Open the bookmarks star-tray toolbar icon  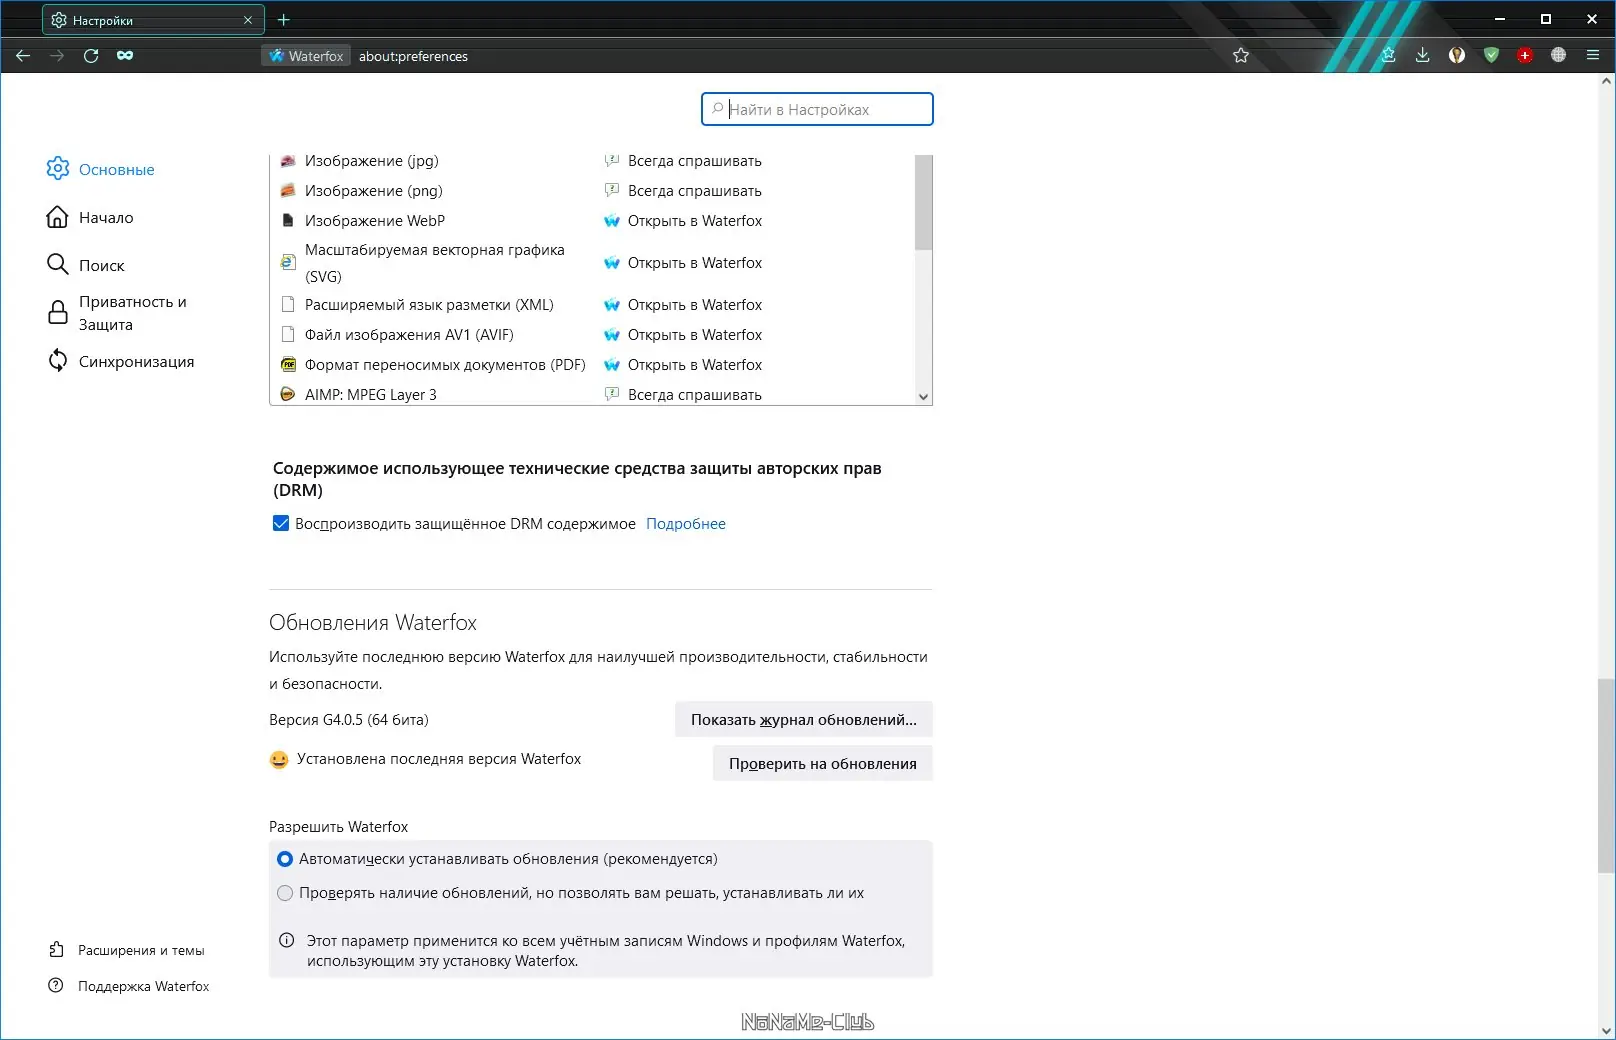coord(1388,56)
